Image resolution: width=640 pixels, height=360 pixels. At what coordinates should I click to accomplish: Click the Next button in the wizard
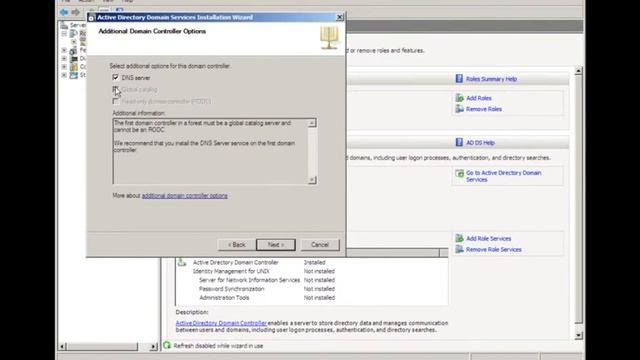276,245
